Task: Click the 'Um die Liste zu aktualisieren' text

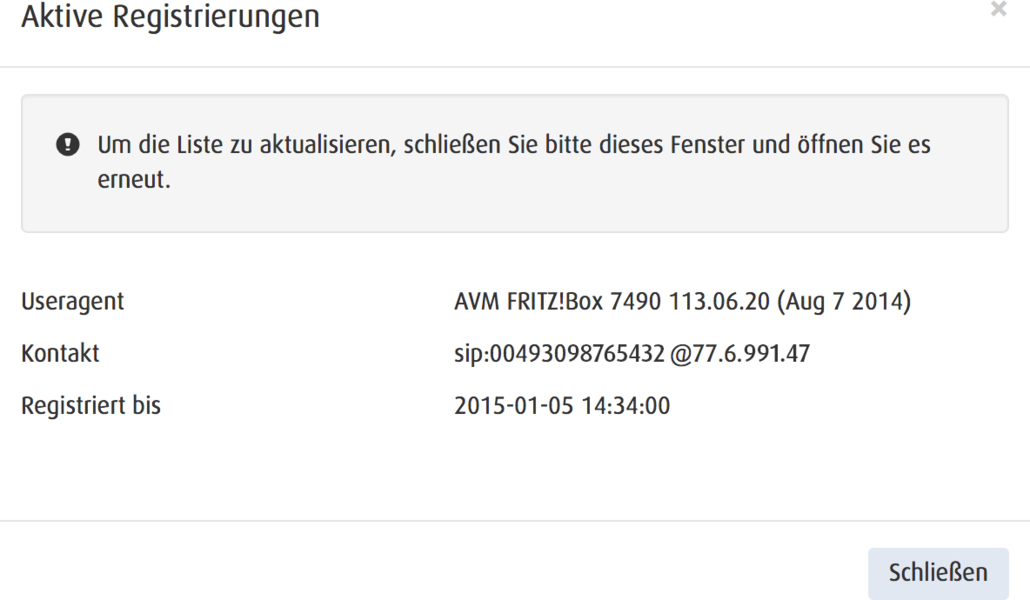Action: (x=246, y=145)
